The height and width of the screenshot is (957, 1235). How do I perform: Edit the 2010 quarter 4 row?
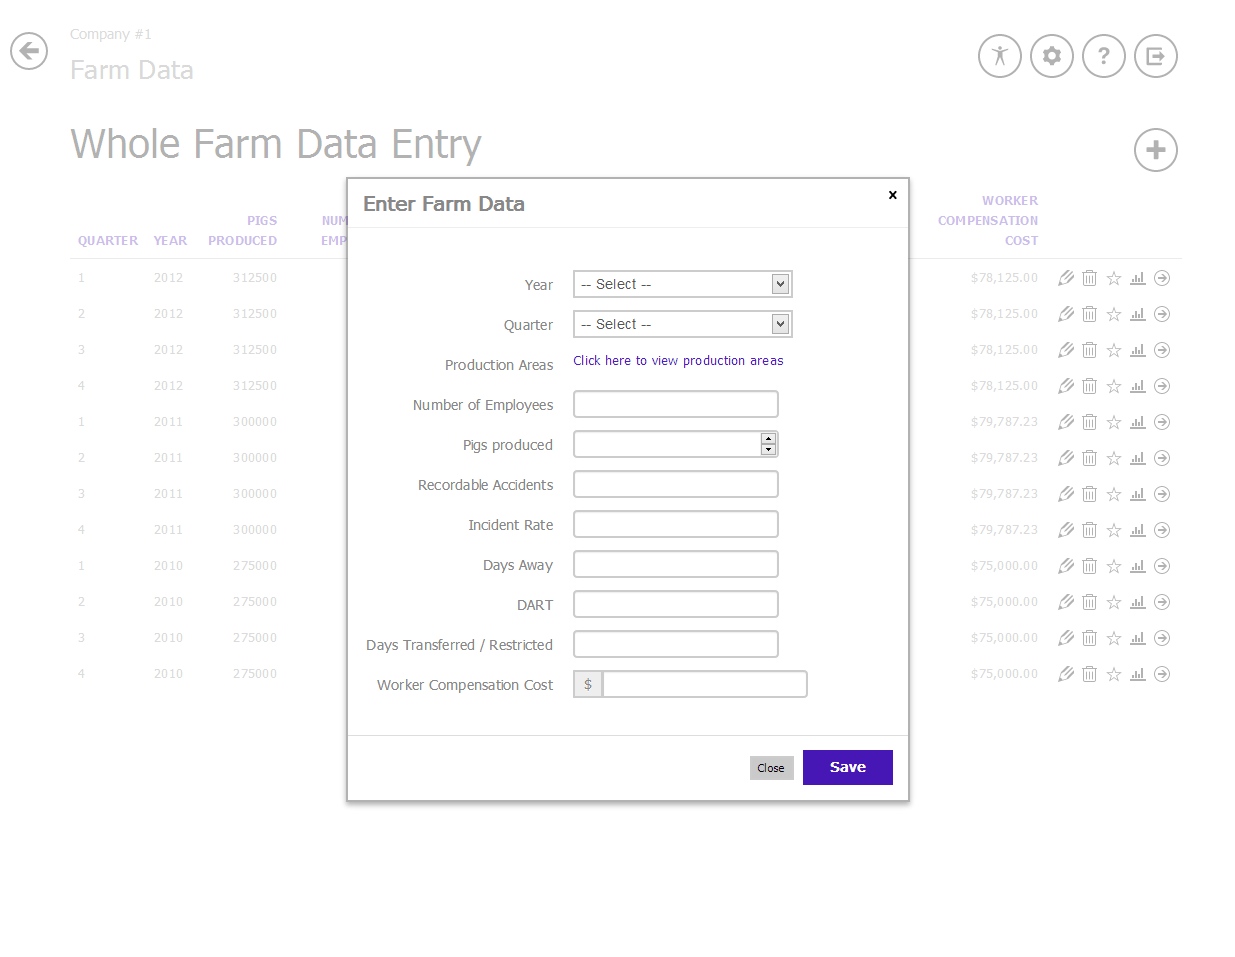[x=1066, y=674]
